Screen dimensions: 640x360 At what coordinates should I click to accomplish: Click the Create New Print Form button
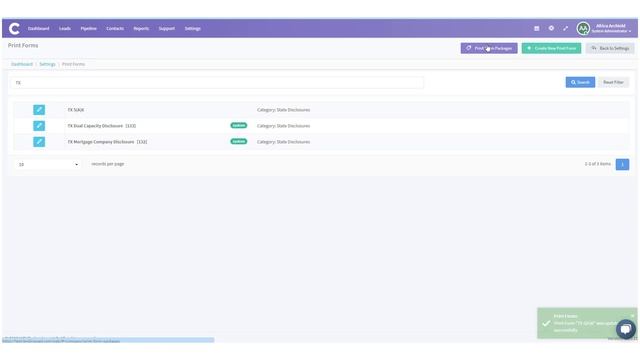tap(551, 48)
